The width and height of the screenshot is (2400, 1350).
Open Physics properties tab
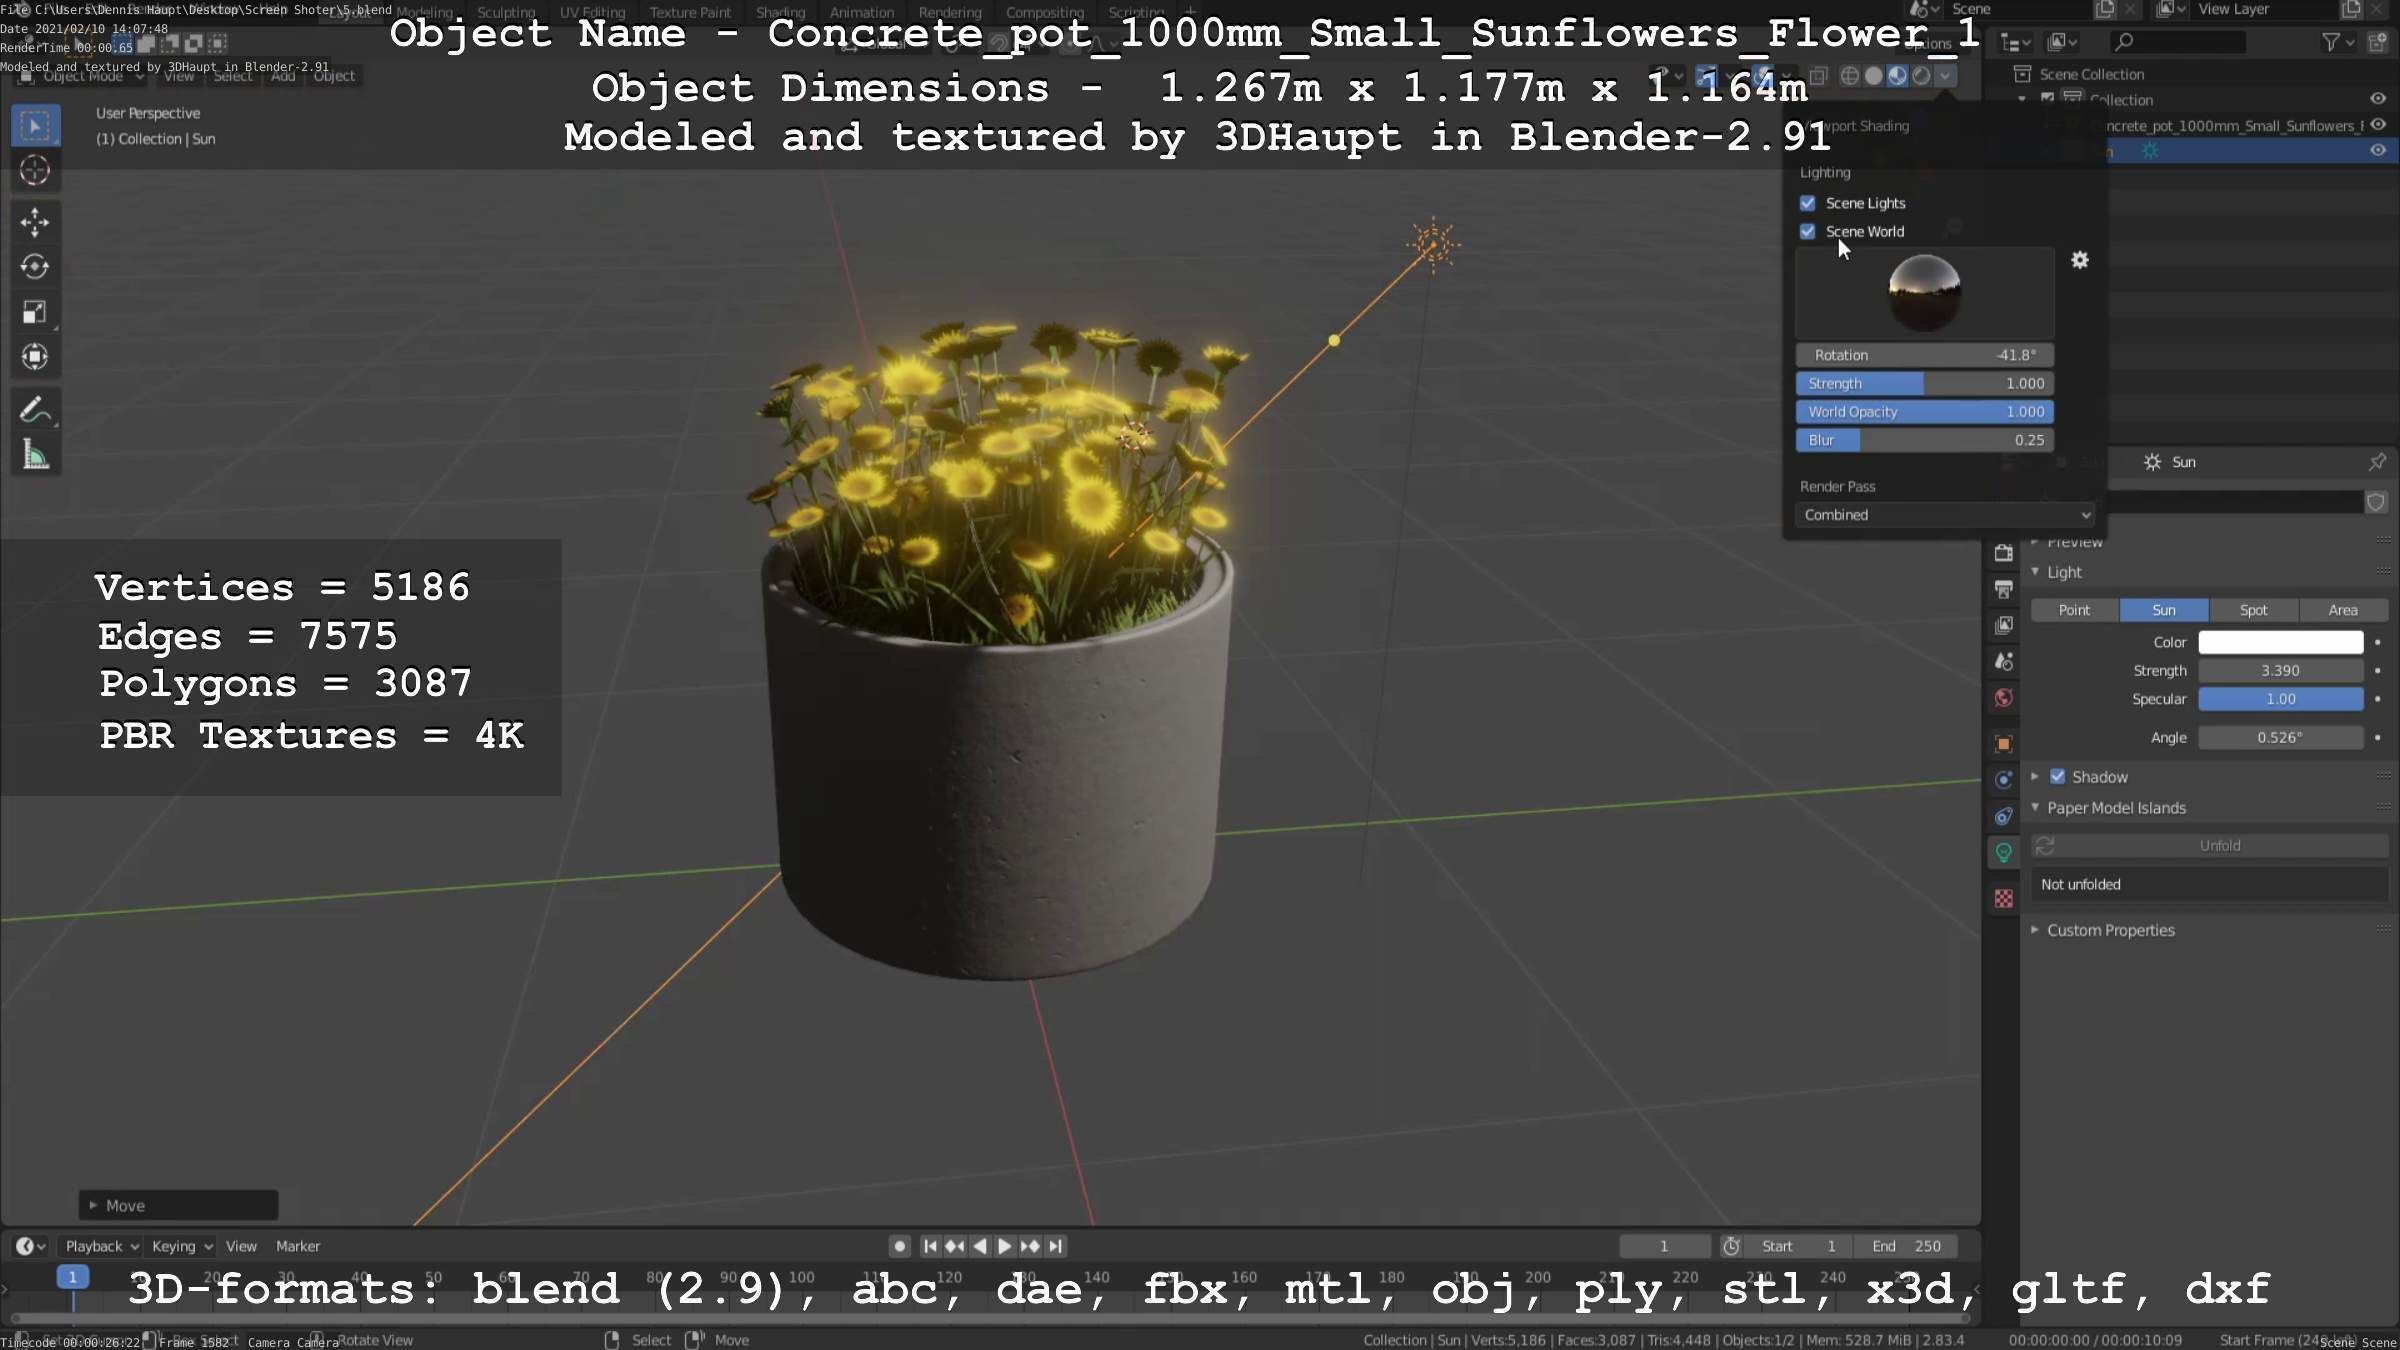[x=2004, y=780]
